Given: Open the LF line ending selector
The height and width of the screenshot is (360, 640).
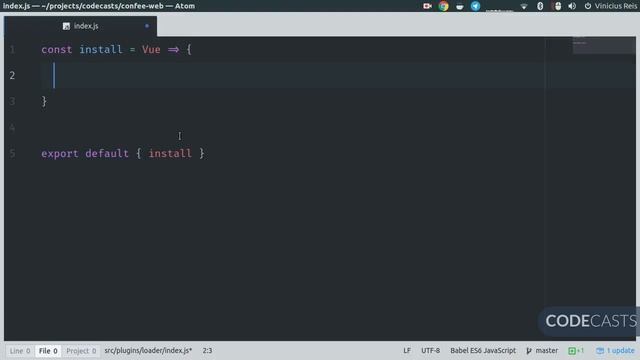Looking at the screenshot, I should coord(407,351).
